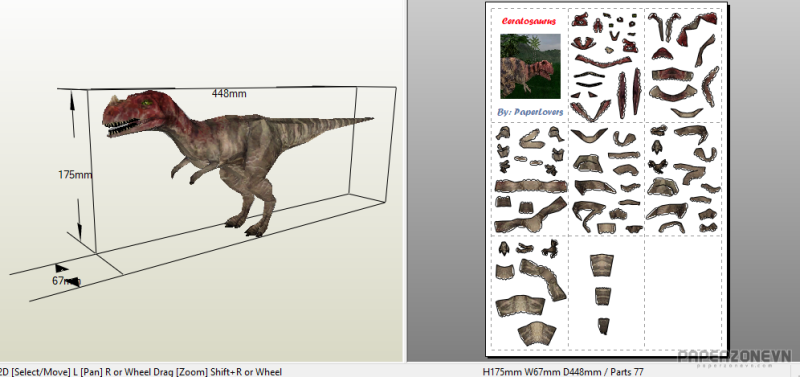Viewport: 800px width, 377px height.
Task: Click the By: PaperLovers credit text
Action: pos(530,112)
